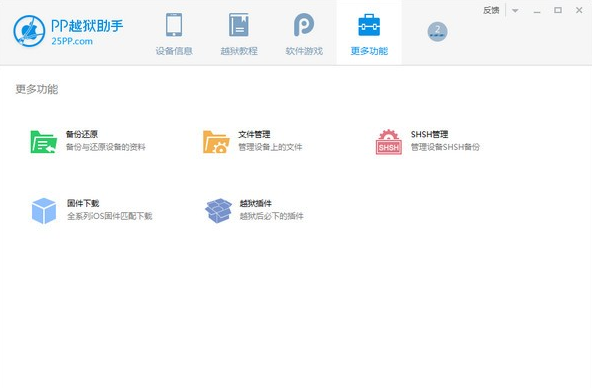Click description 管理设备上的文件
Image resolution: width=592 pixels, height=388 pixels.
[x=270, y=147]
